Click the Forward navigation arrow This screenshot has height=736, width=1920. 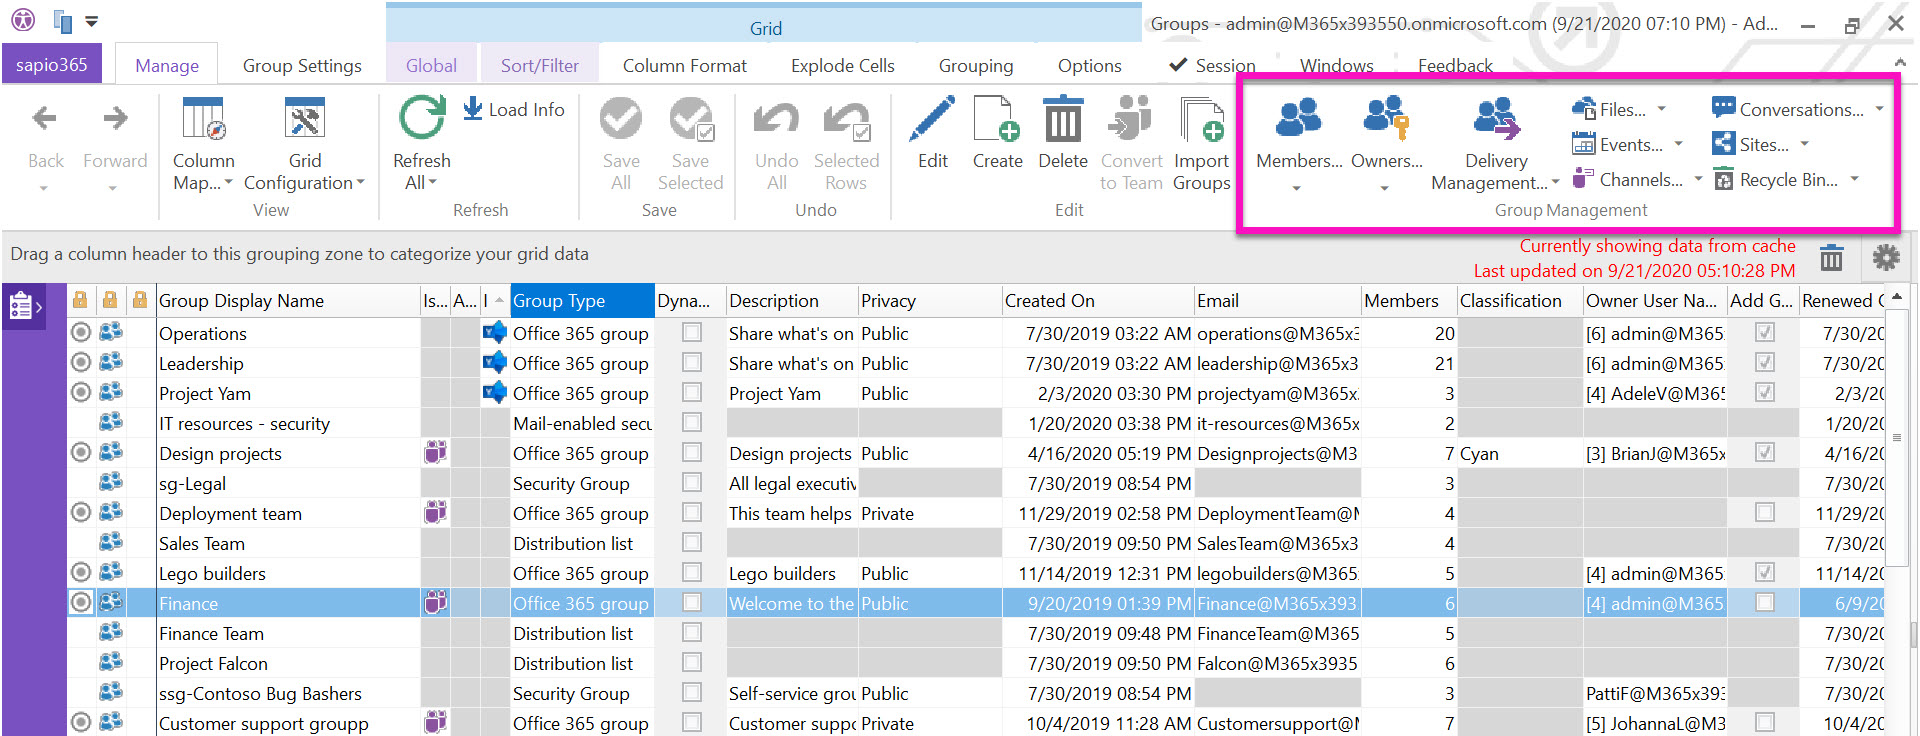point(115,119)
